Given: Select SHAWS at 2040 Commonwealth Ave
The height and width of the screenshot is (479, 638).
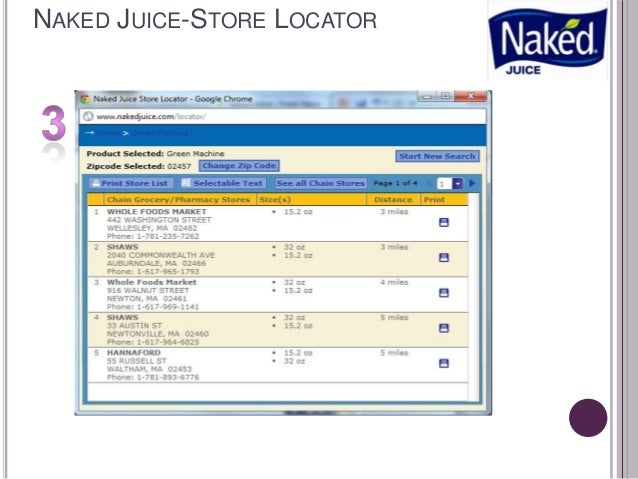Looking at the screenshot, I should 122,247.
